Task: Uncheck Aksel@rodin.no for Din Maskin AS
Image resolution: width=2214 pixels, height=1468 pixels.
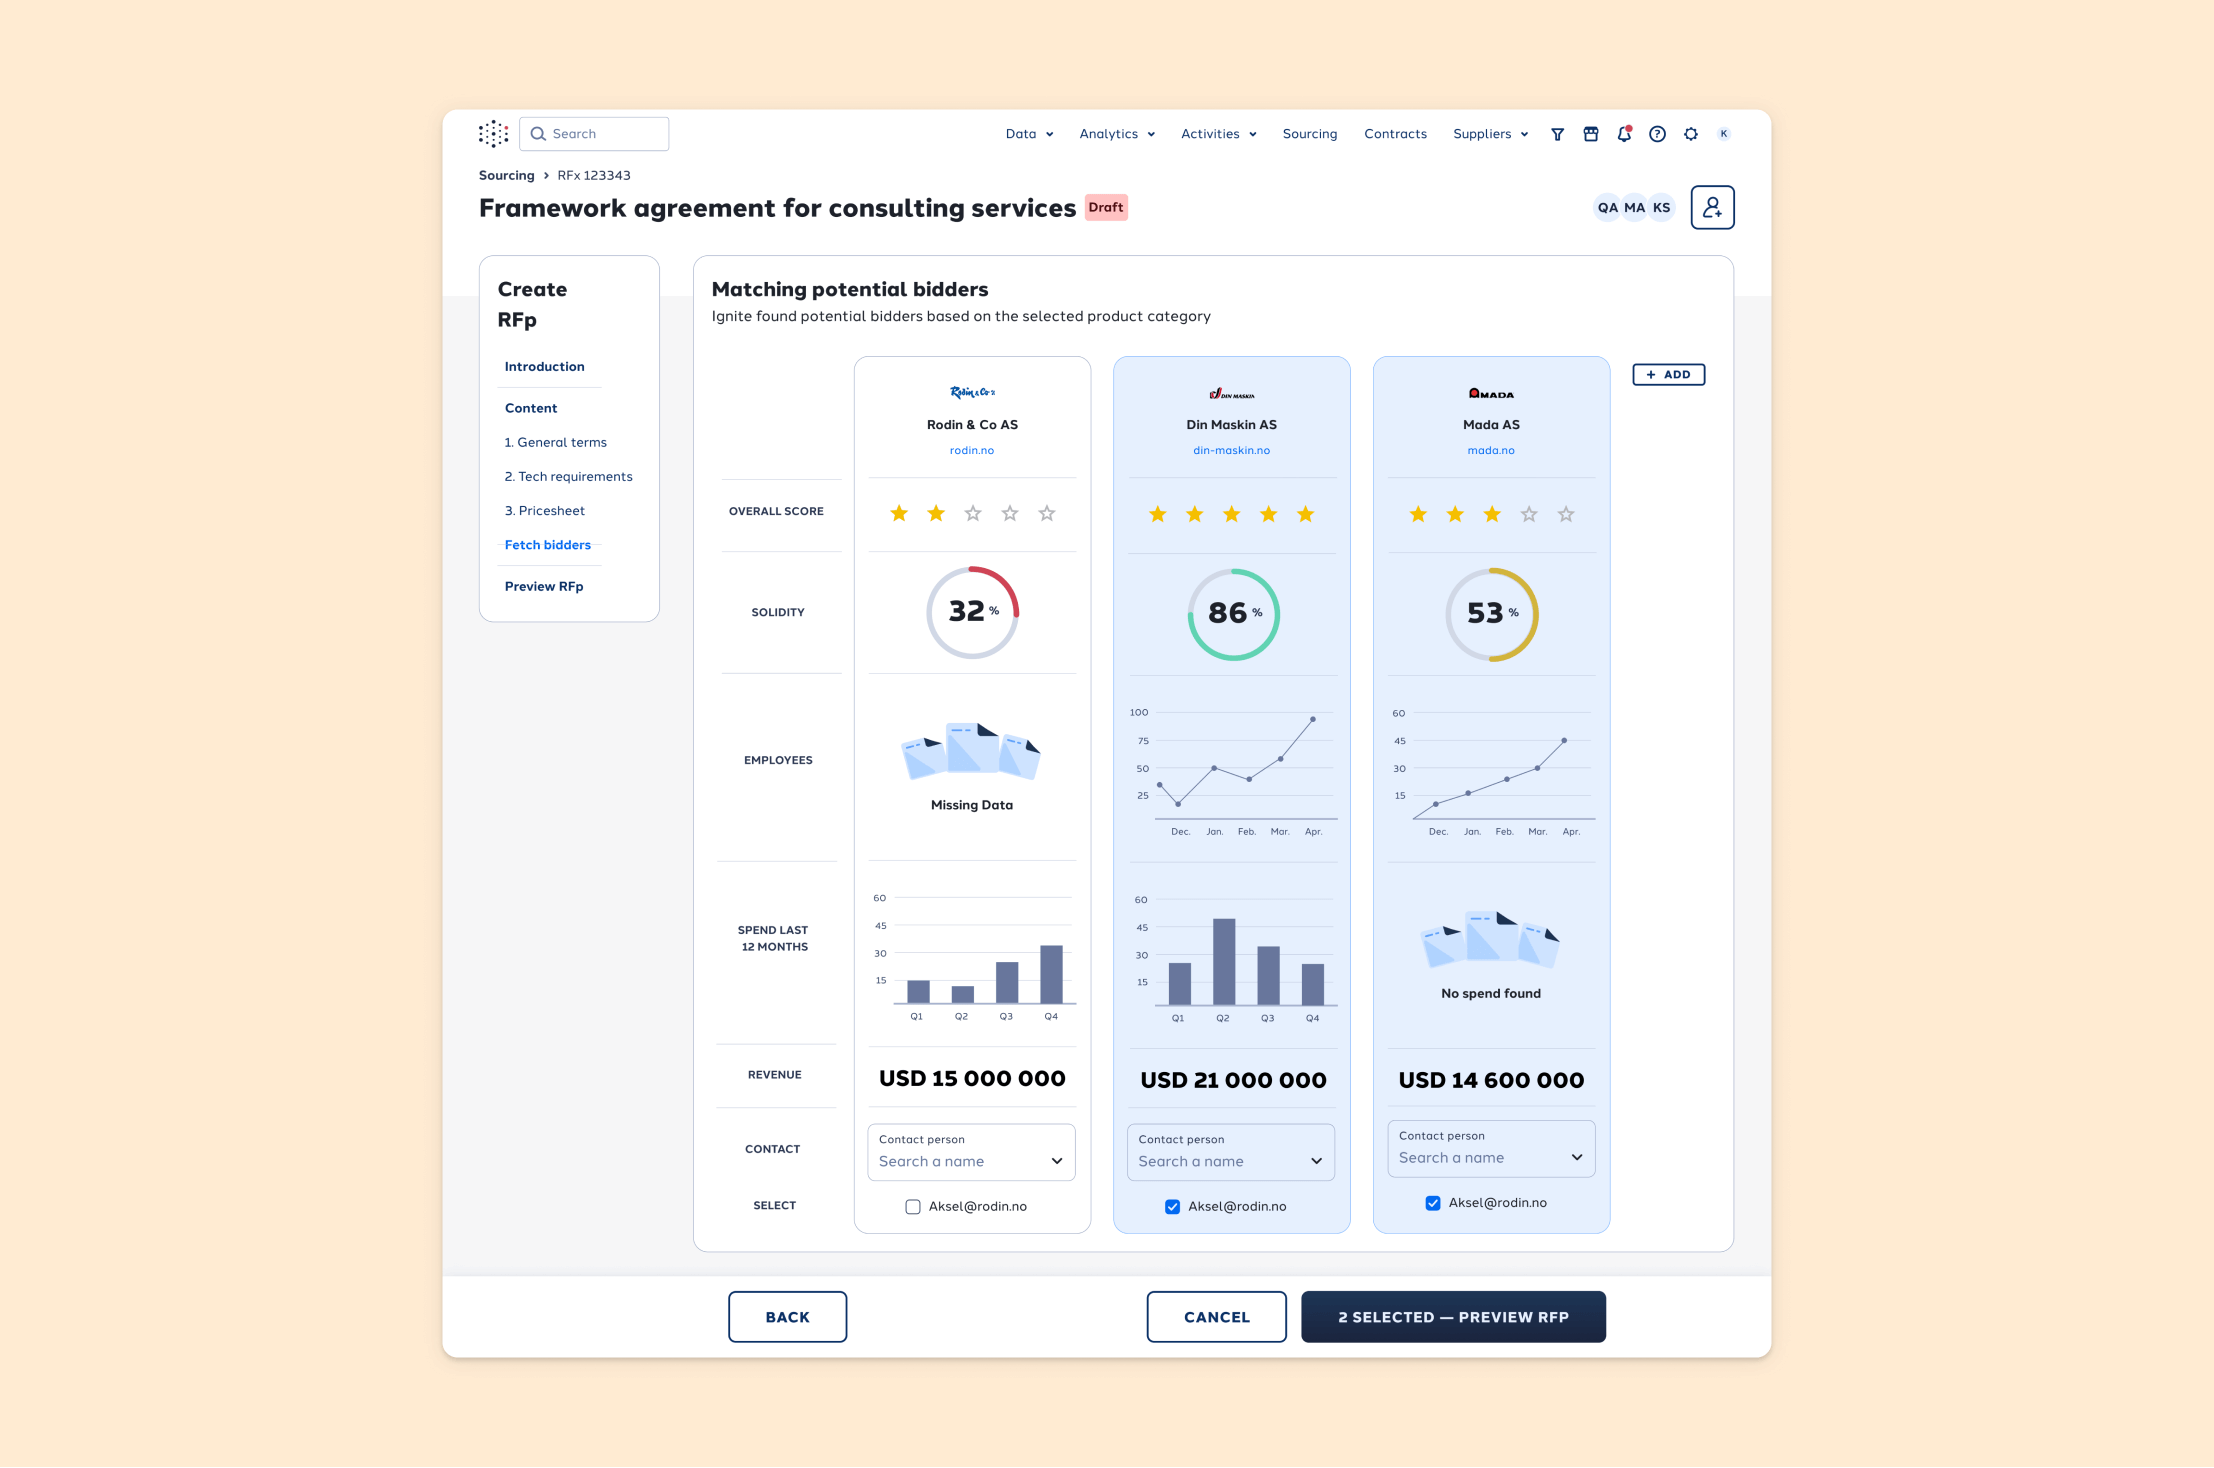Action: 1172,1206
